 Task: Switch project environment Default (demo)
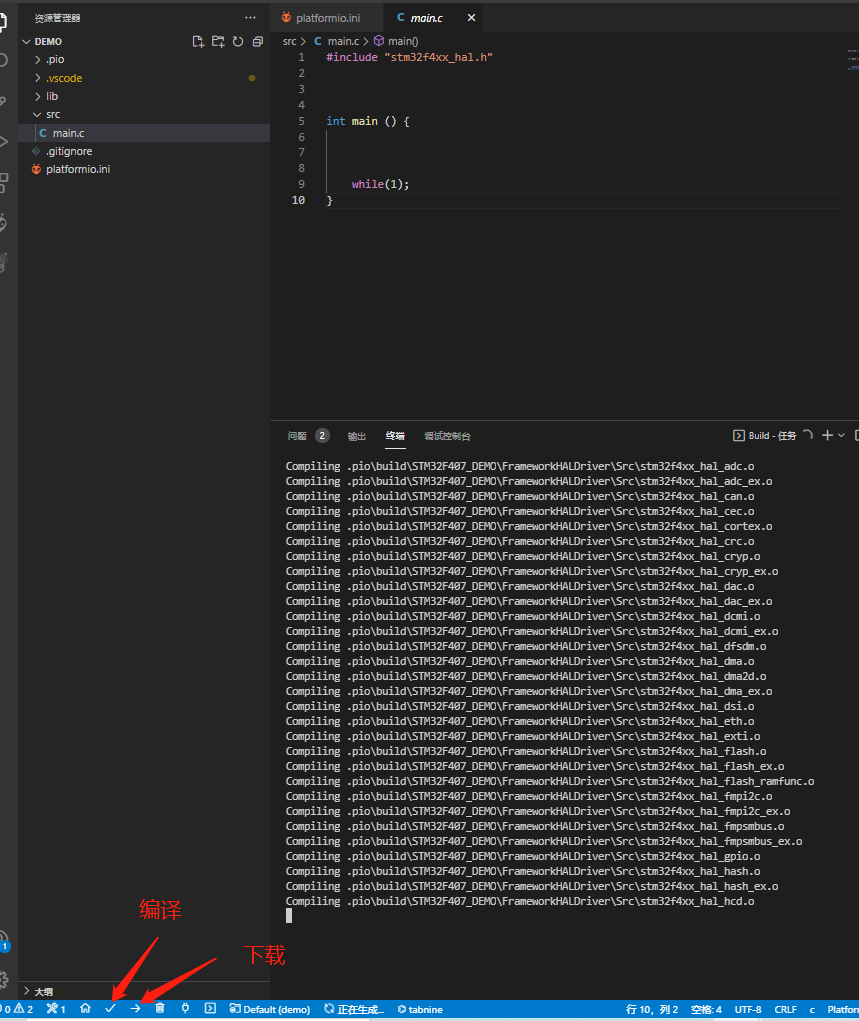pyautogui.click(x=270, y=1009)
